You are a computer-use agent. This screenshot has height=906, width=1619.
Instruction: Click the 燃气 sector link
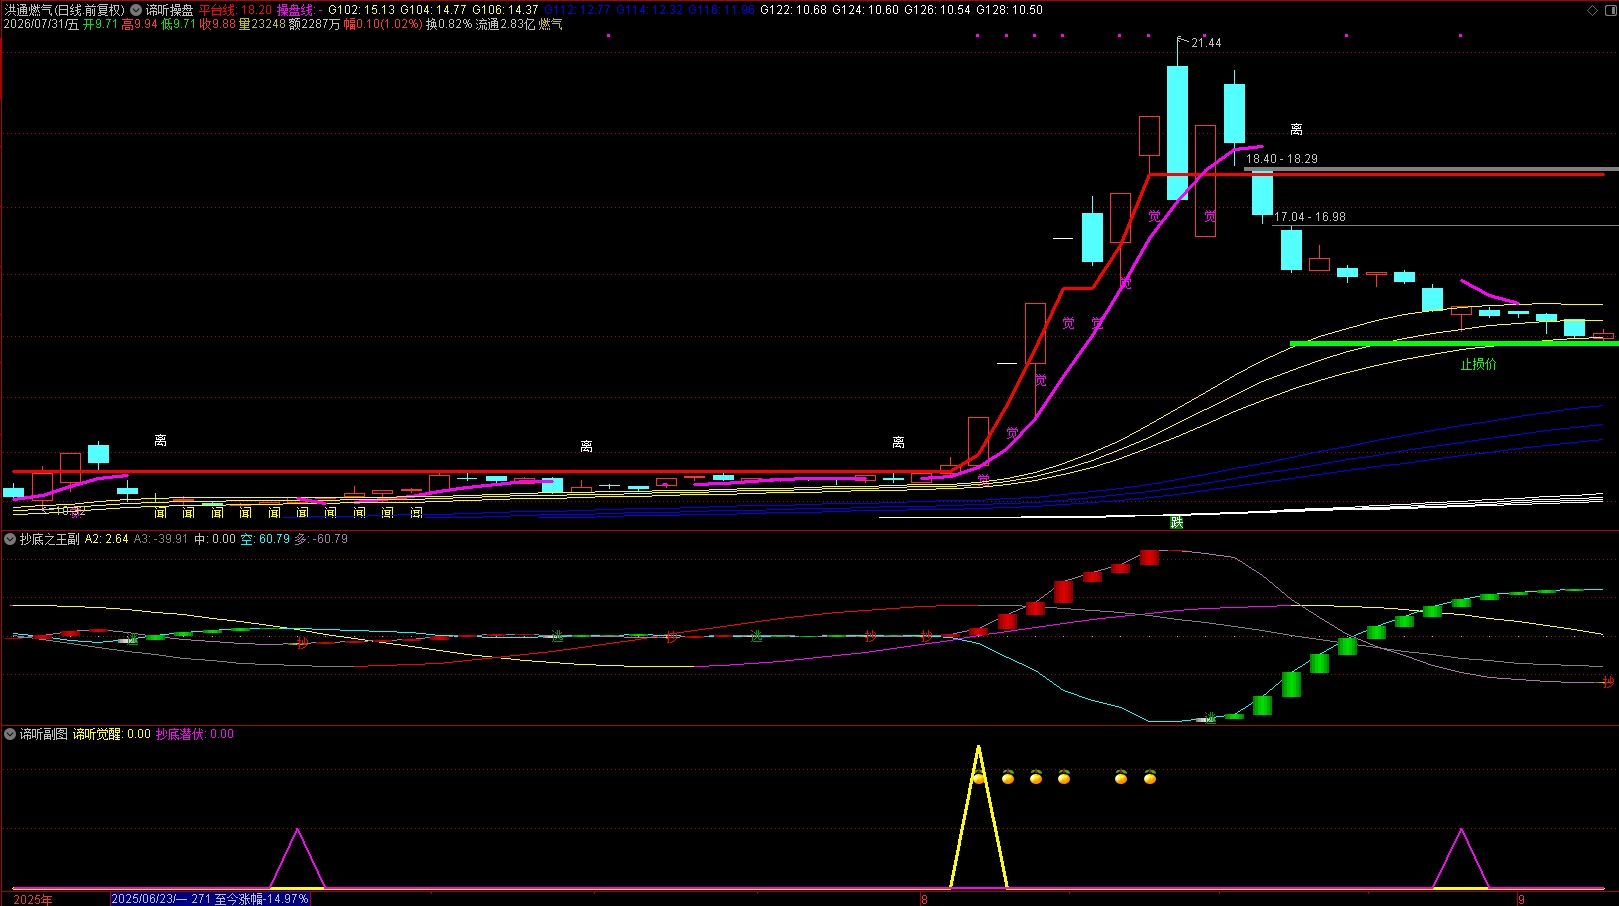pyautogui.click(x=551, y=24)
